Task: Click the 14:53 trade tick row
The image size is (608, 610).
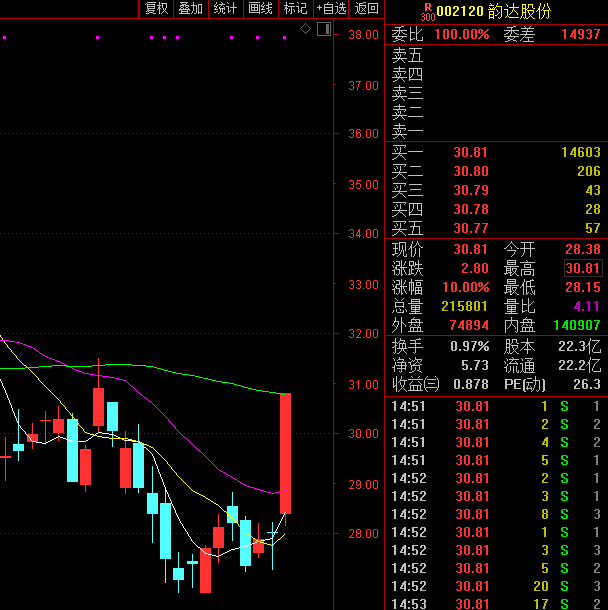Action: (495, 604)
